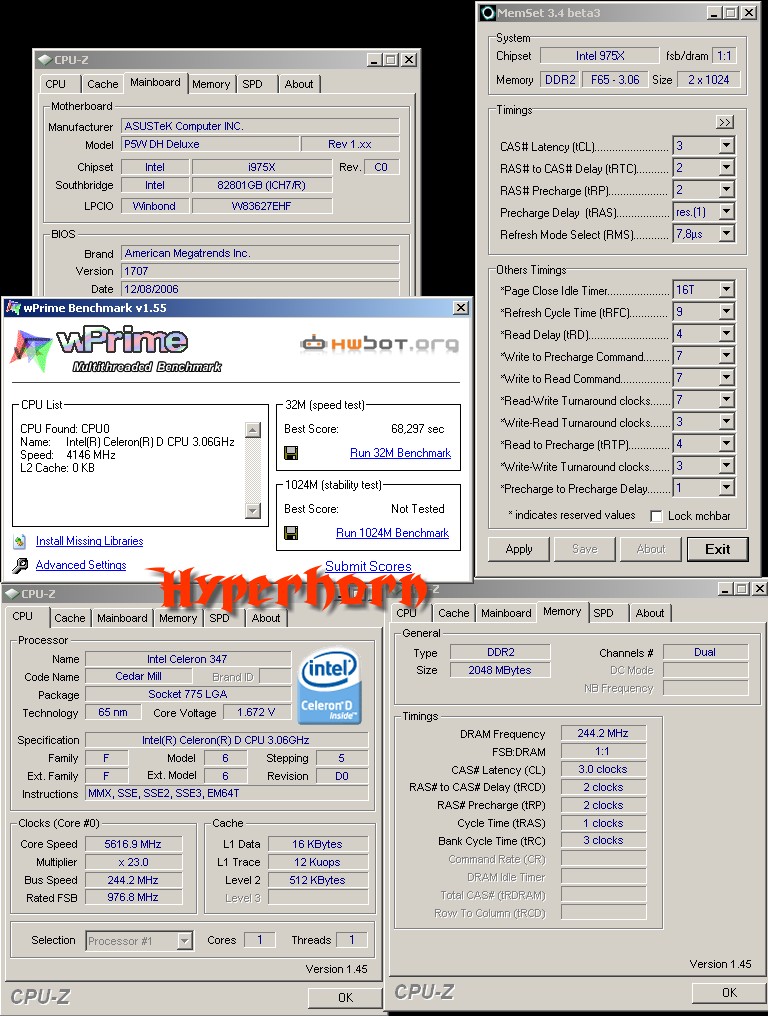Click the MemSet title bar icon
The width and height of the screenshot is (768, 1016).
tap(488, 12)
